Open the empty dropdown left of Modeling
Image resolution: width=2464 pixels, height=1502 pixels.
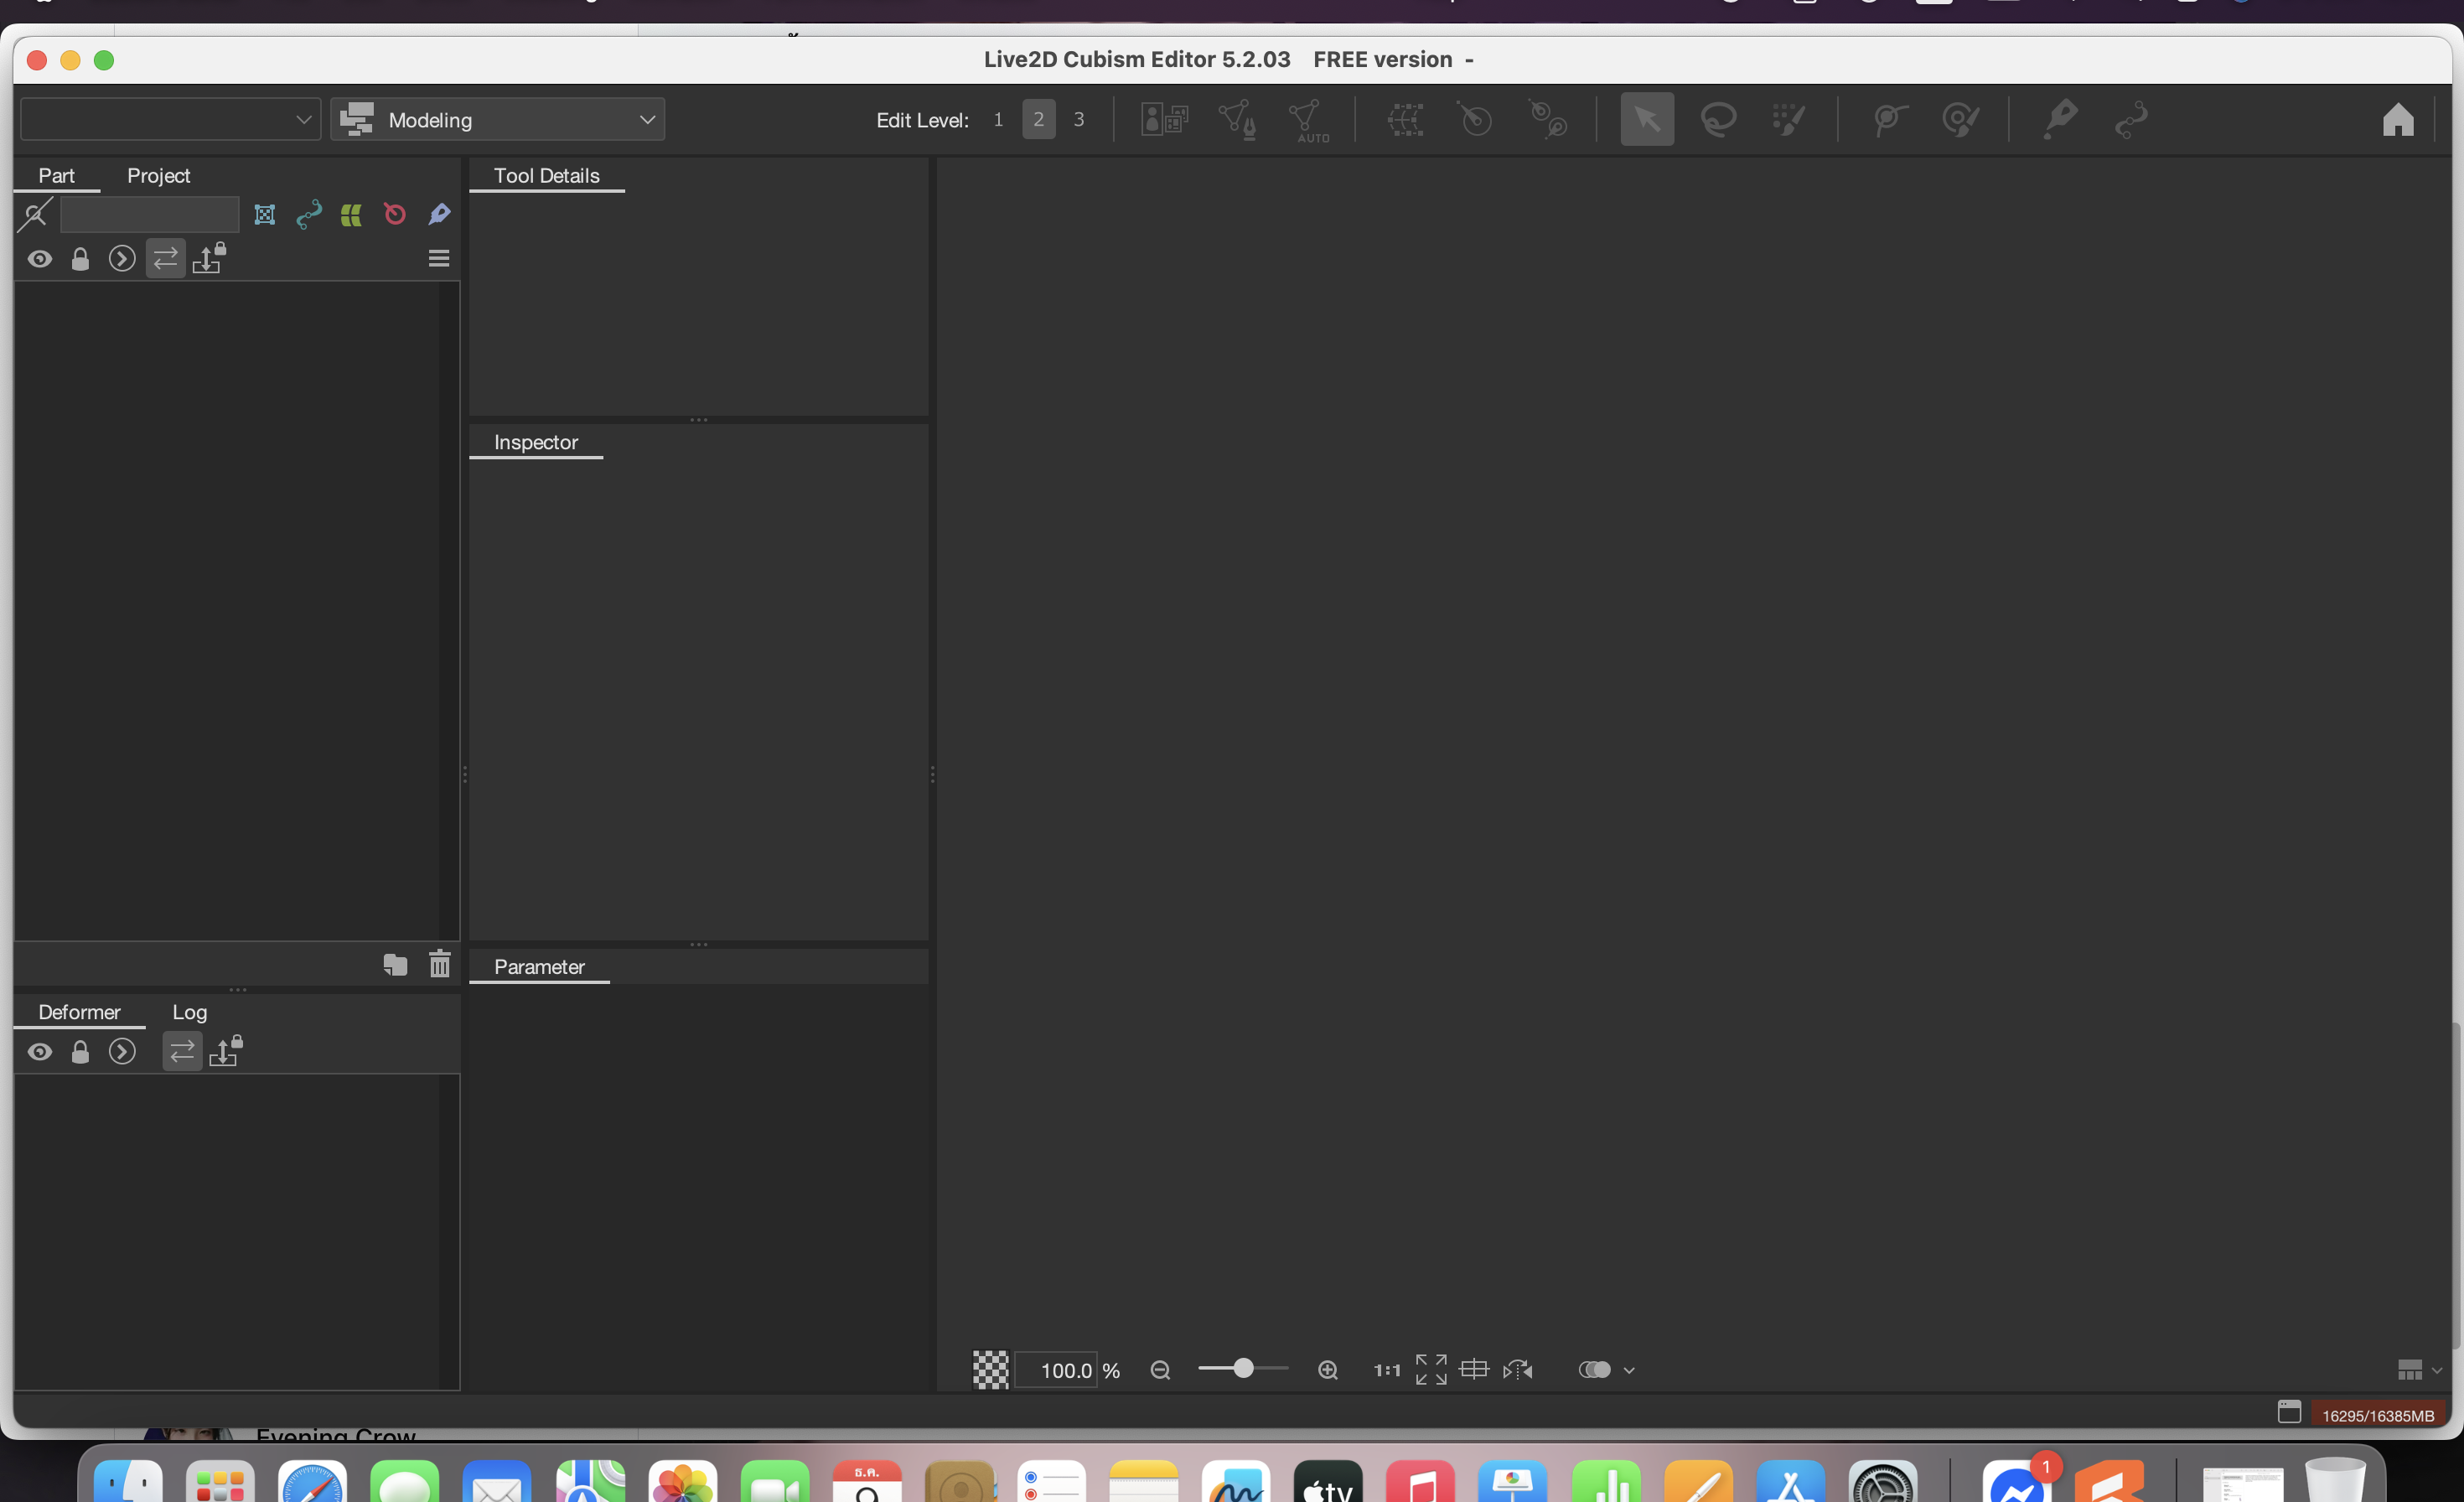pos(170,120)
